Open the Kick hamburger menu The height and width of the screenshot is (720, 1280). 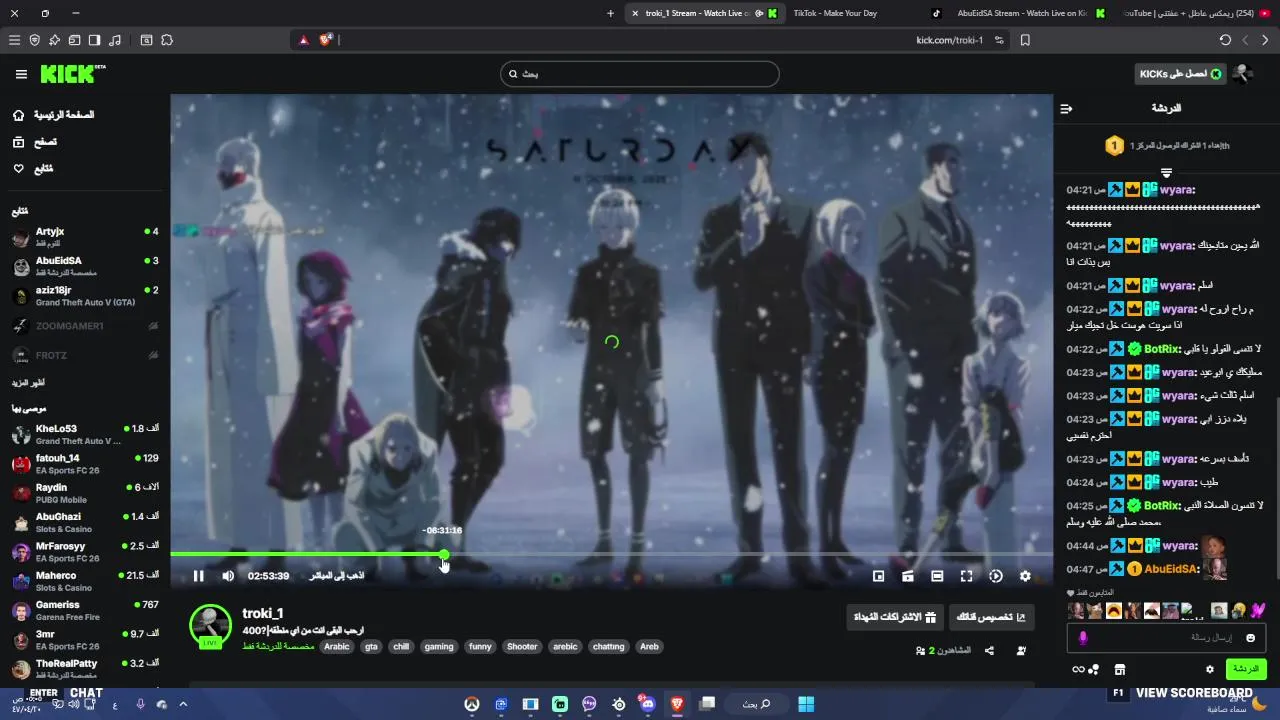(x=21, y=74)
